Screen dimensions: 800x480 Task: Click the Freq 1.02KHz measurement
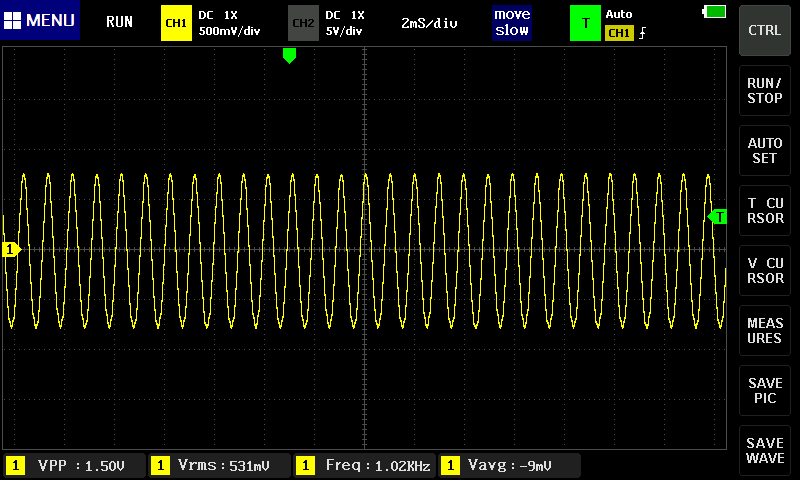click(365, 466)
